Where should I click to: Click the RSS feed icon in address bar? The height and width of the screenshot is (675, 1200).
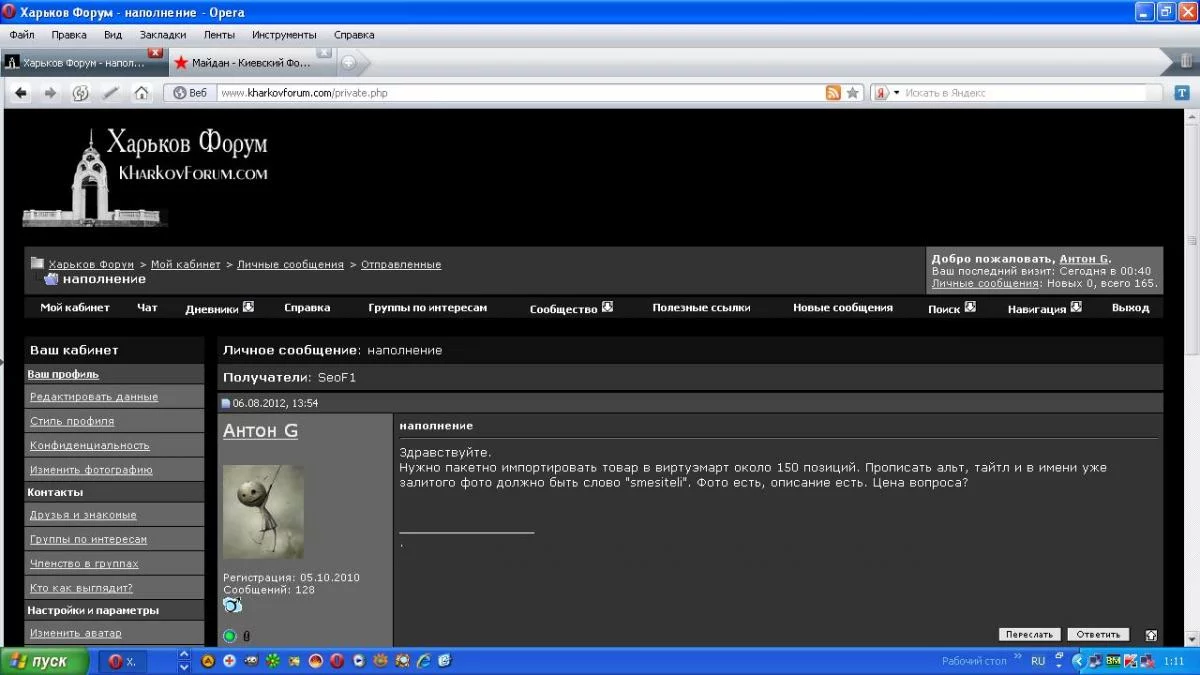click(x=832, y=93)
